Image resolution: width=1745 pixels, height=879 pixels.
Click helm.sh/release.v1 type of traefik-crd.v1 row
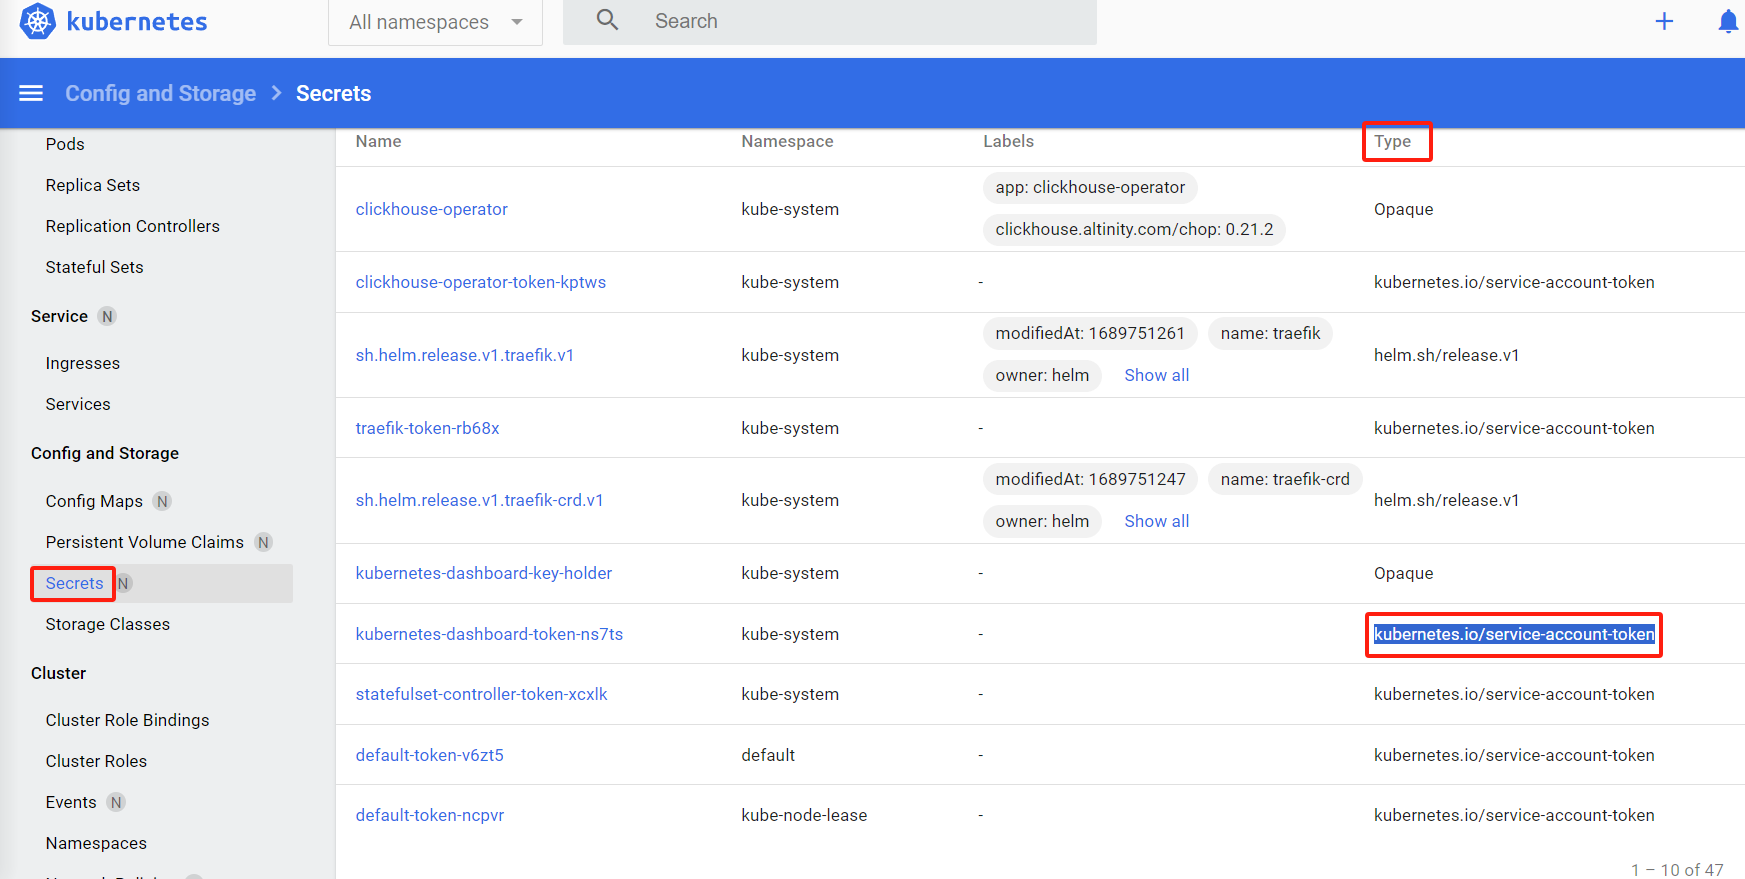click(1446, 500)
